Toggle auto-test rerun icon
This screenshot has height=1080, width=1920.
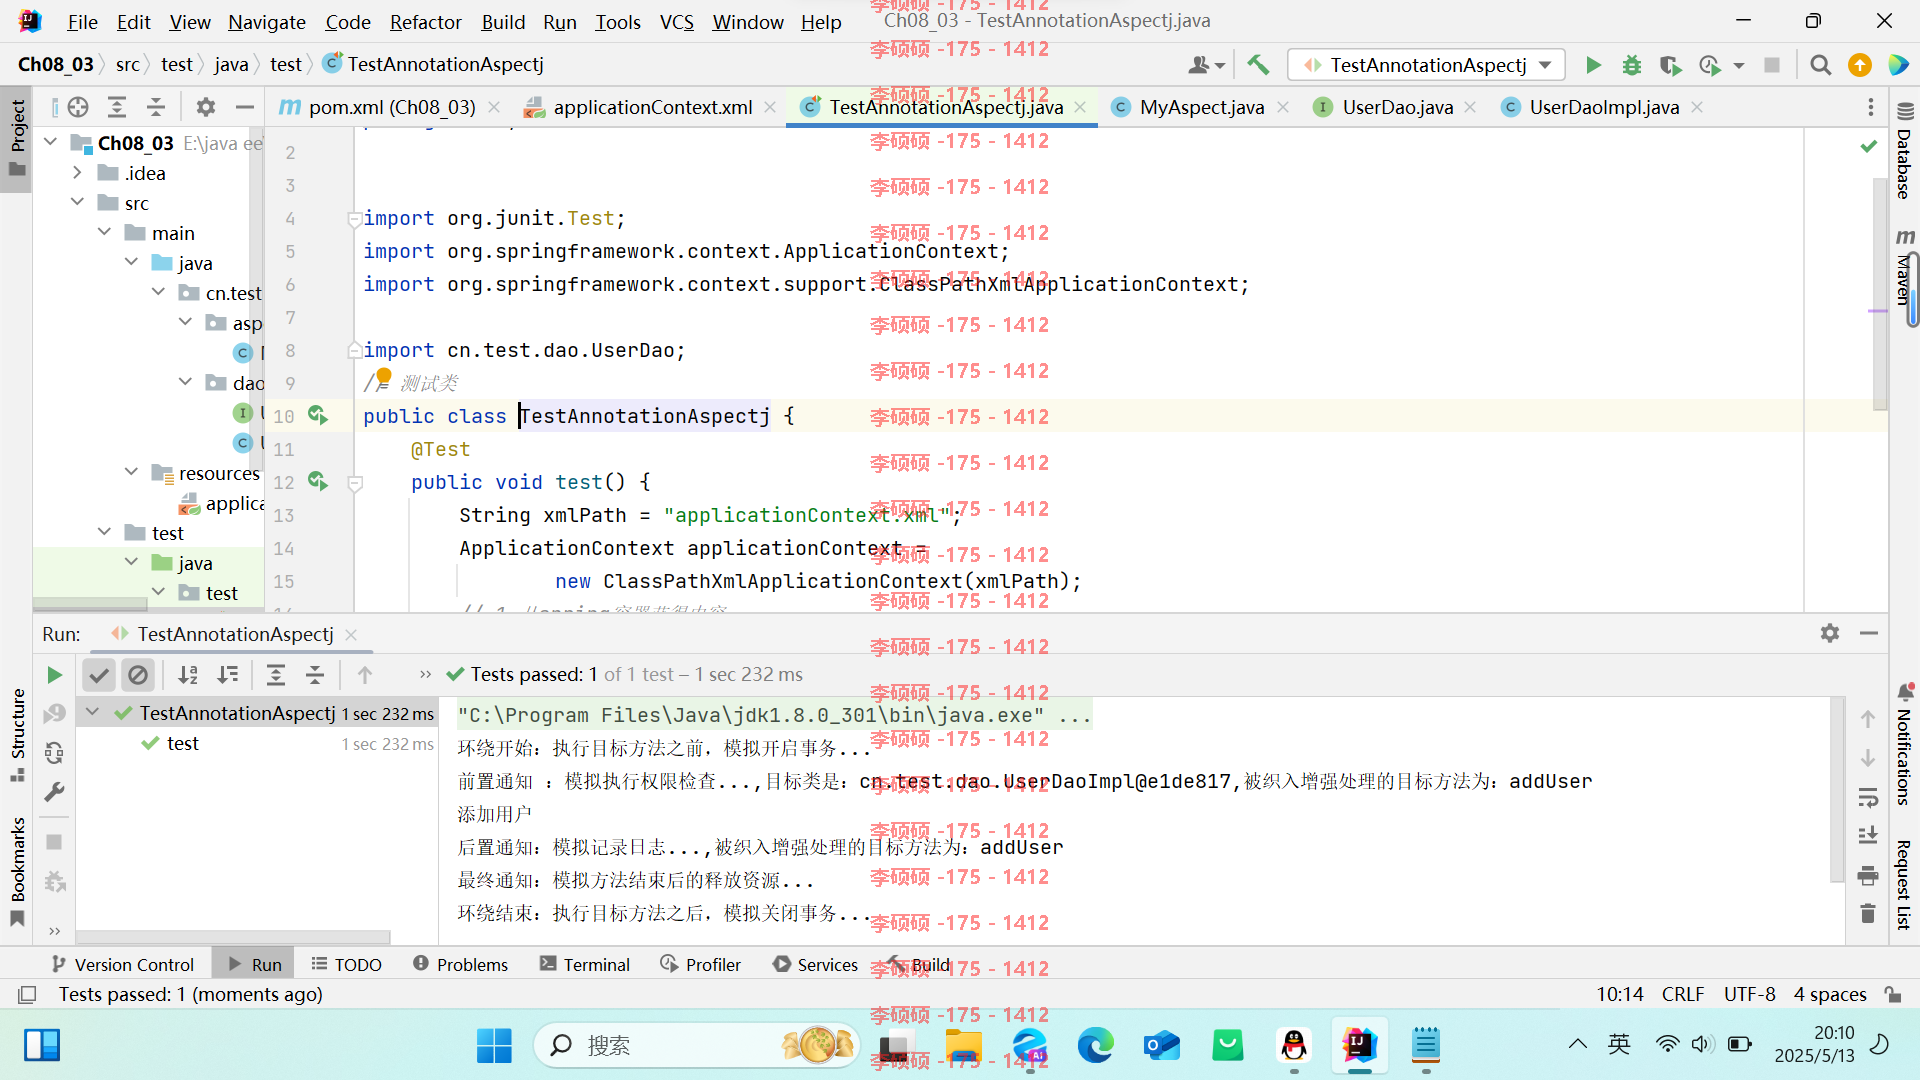(54, 752)
